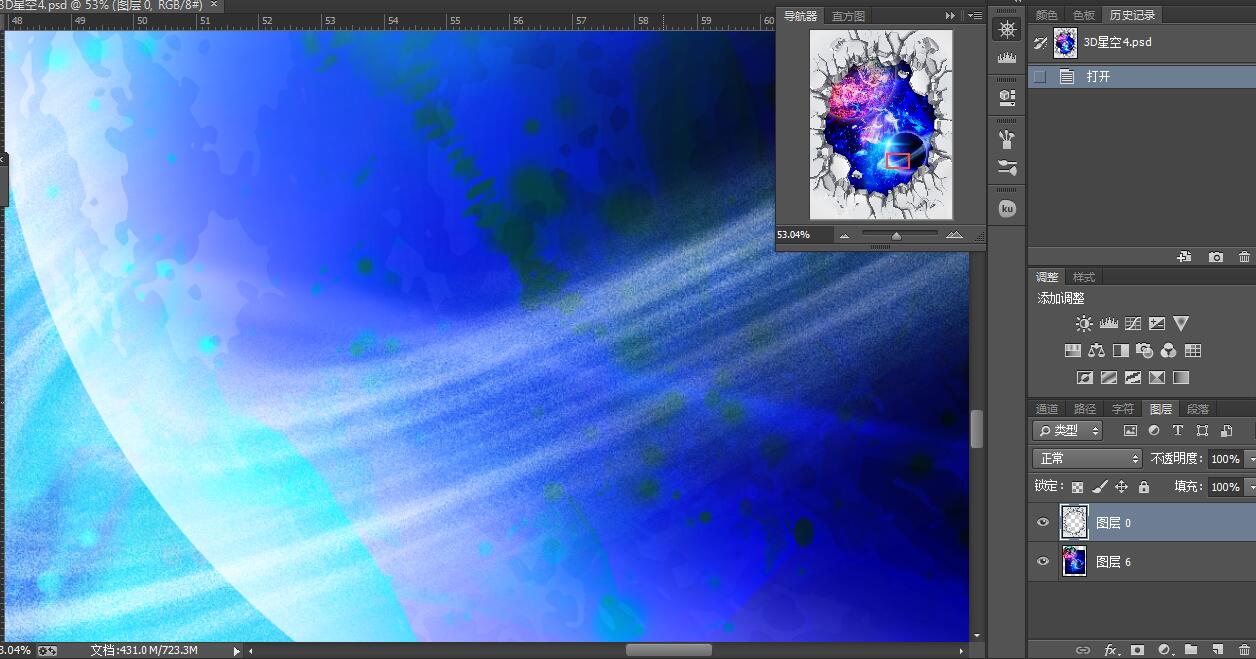Viewport: 1256px width, 659px height.
Task: Add a layer mask
Action: point(1137,650)
